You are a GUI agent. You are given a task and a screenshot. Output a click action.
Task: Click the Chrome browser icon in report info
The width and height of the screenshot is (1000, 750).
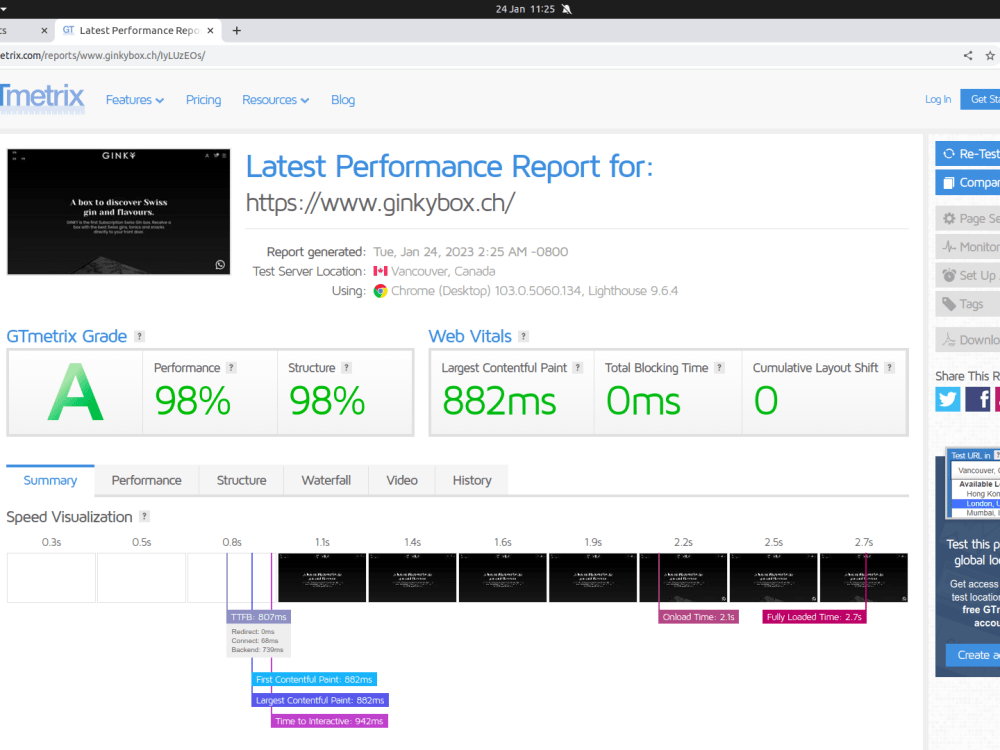(x=380, y=291)
